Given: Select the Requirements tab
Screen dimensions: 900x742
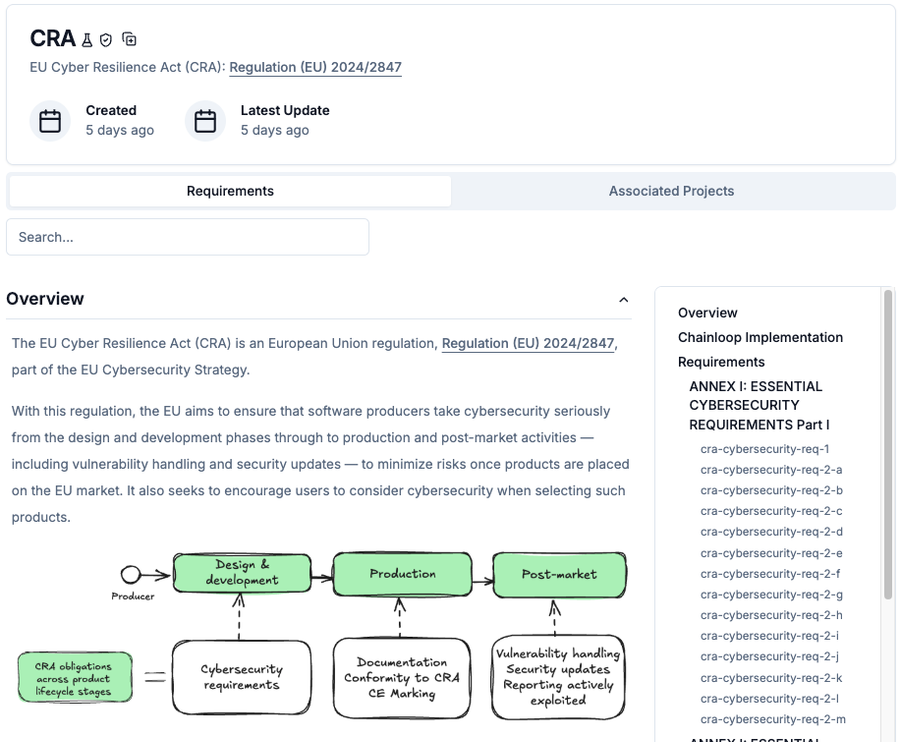Looking at the screenshot, I should [x=230, y=191].
